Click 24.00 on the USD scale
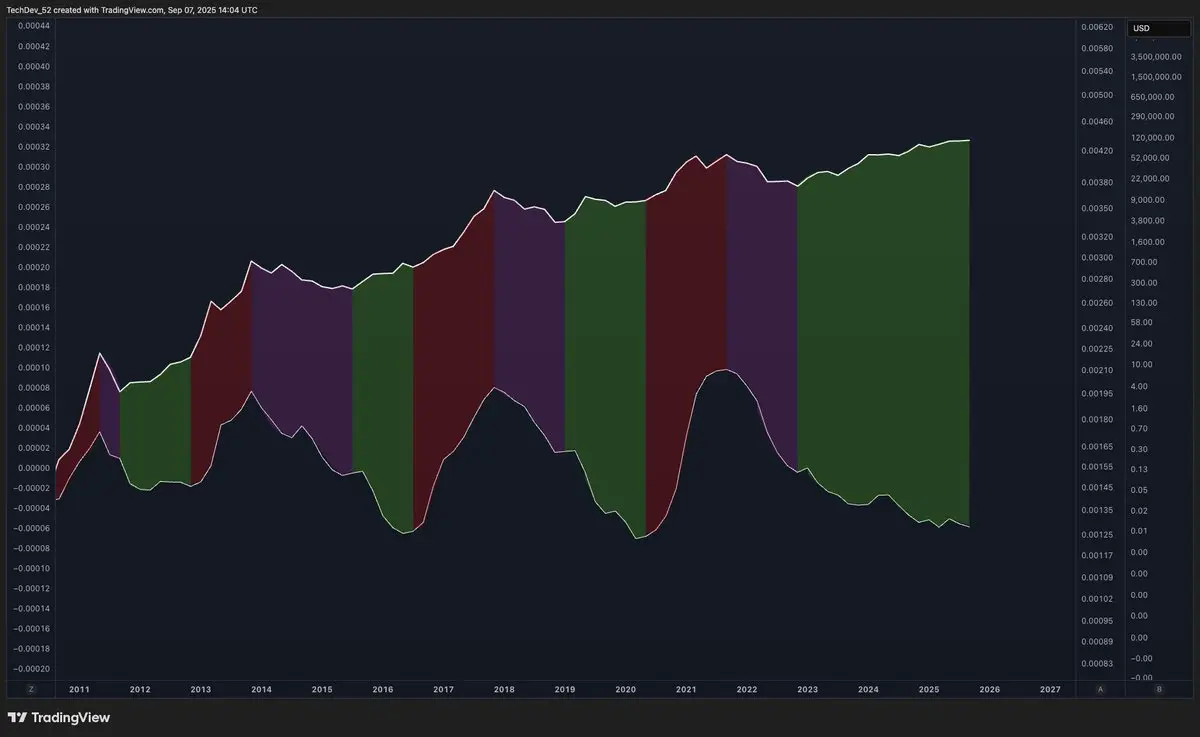This screenshot has width=1200, height=737. pos(1142,343)
